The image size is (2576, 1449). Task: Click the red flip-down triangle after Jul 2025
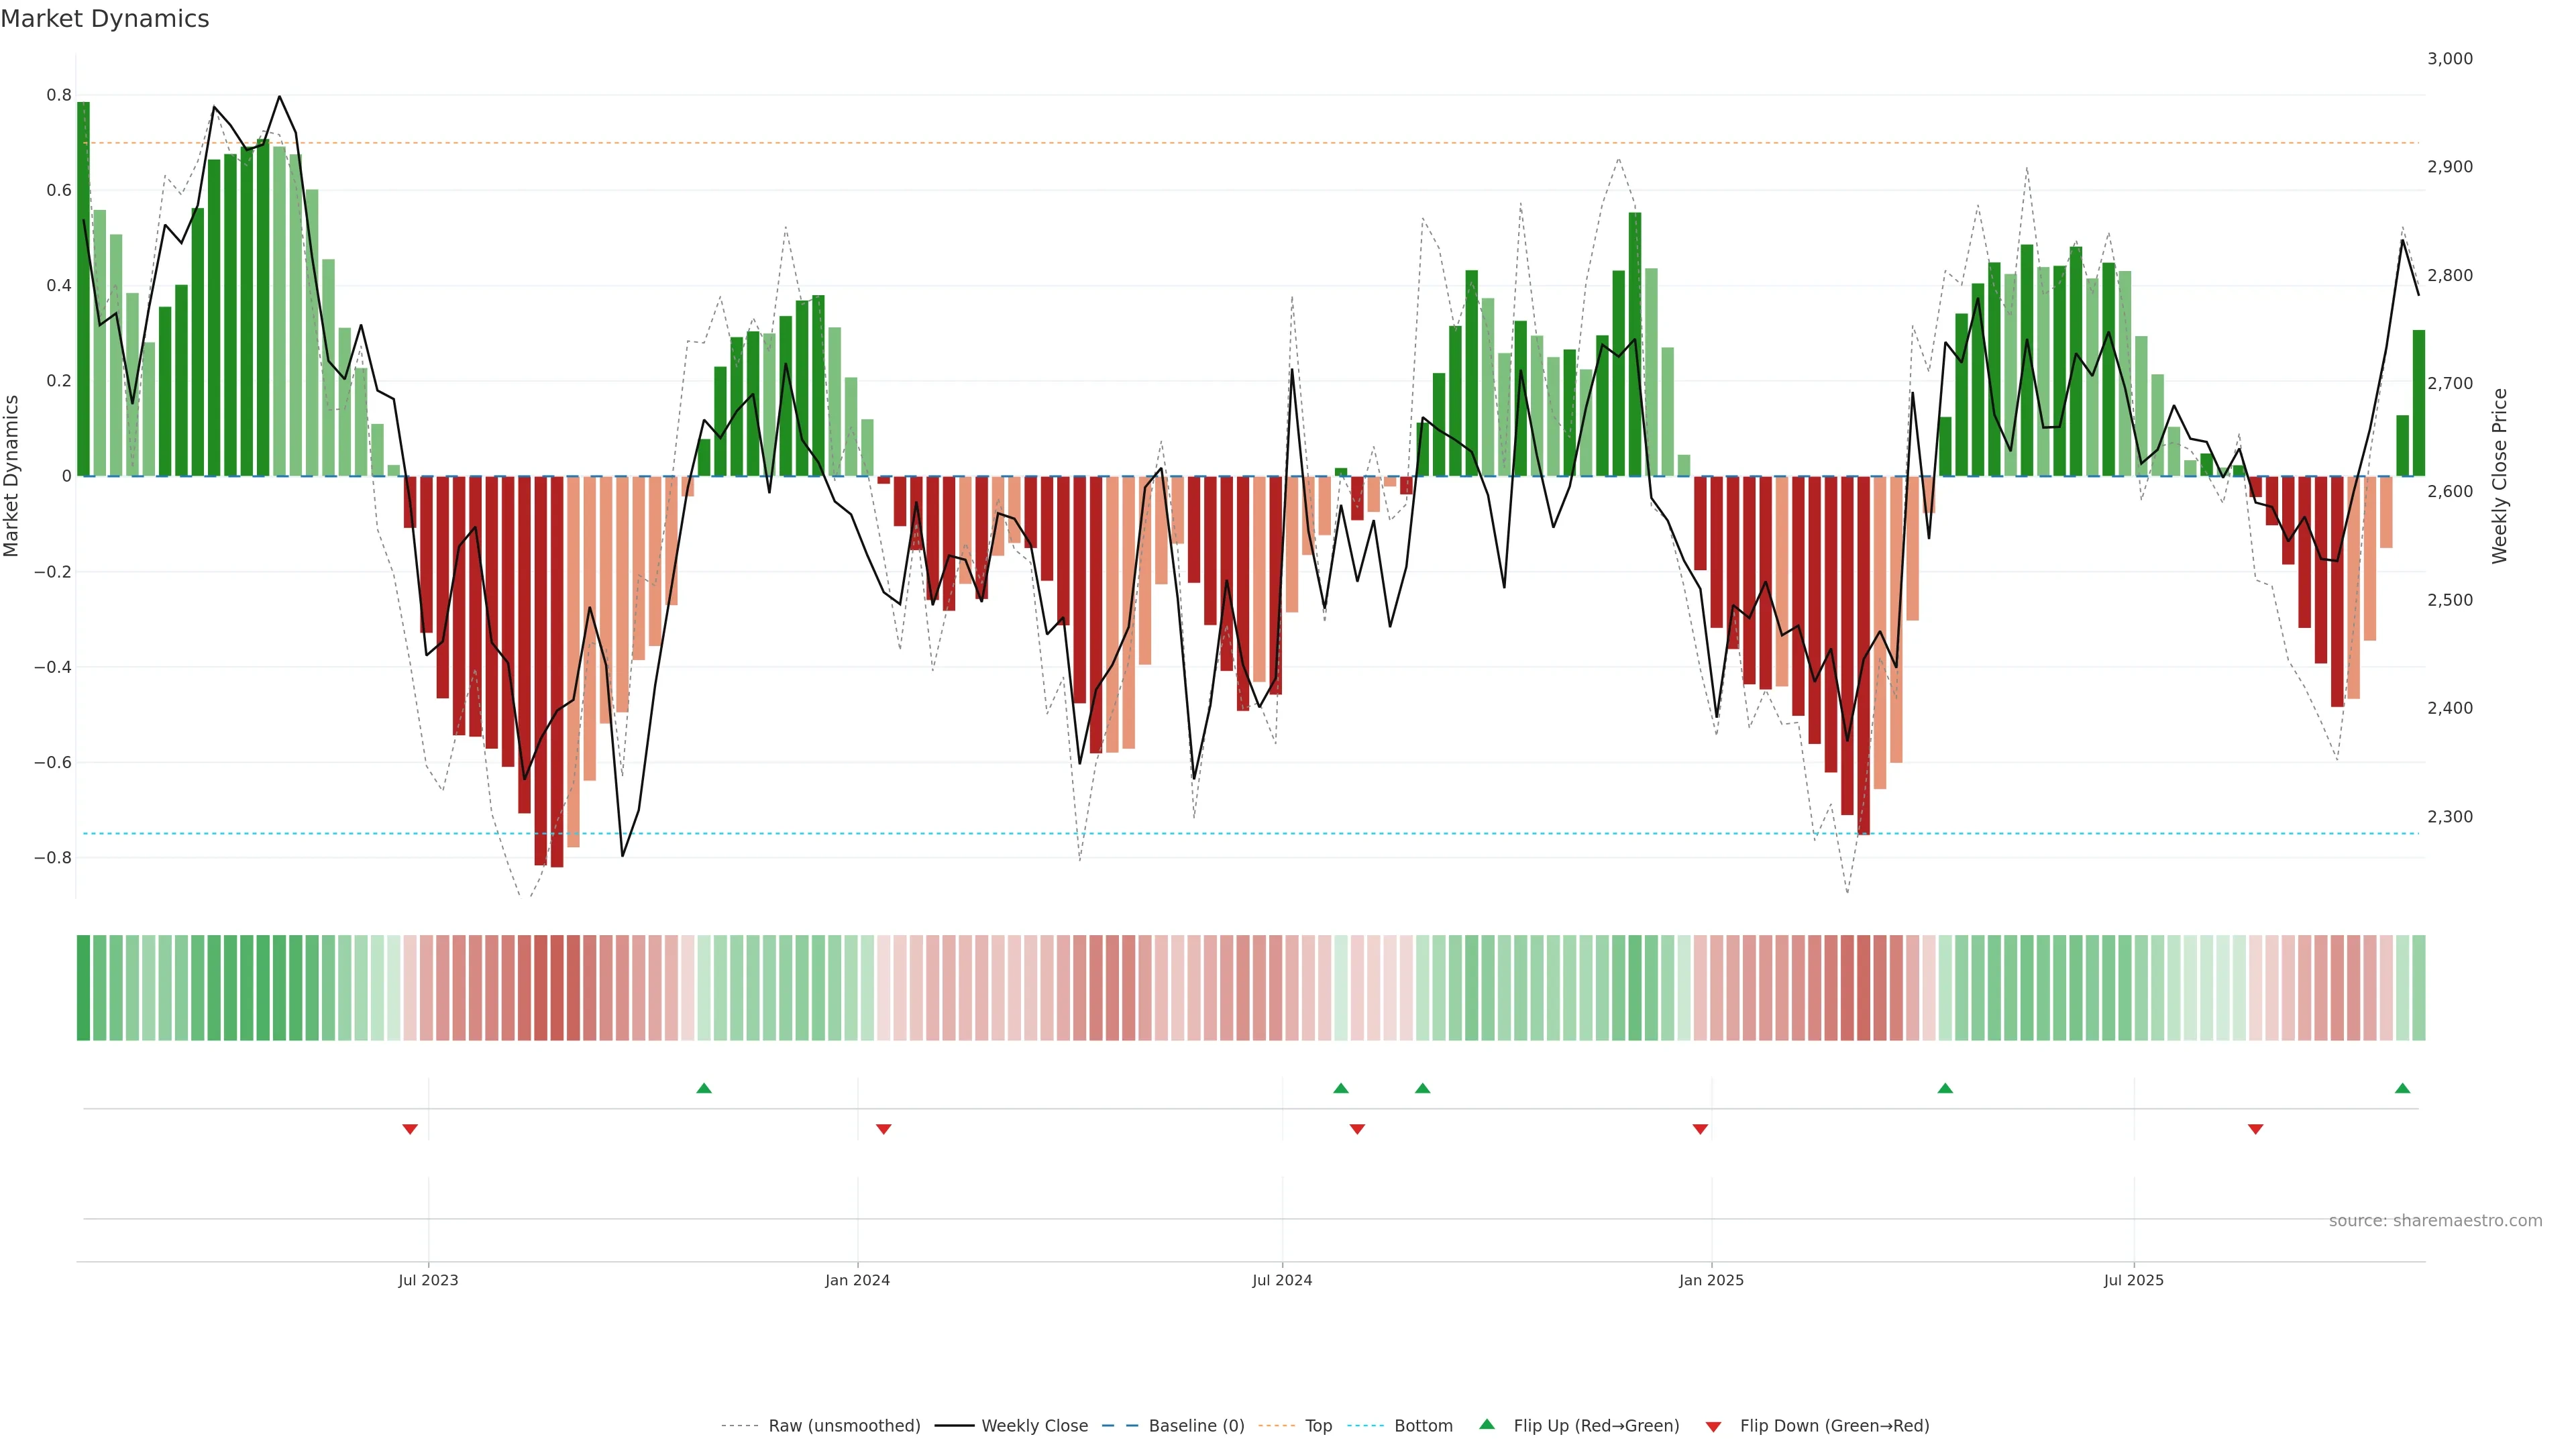tap(2255, 1129)
